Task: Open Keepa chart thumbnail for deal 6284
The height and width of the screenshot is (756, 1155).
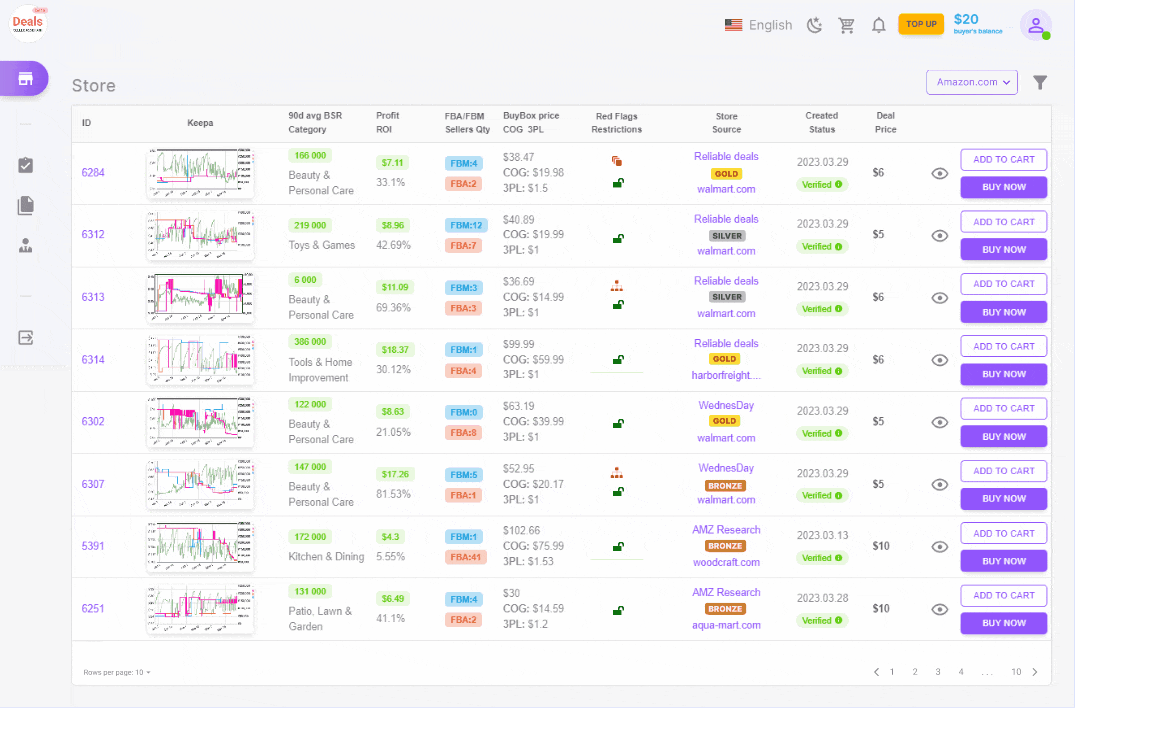Action: click(x=200, y=173)
